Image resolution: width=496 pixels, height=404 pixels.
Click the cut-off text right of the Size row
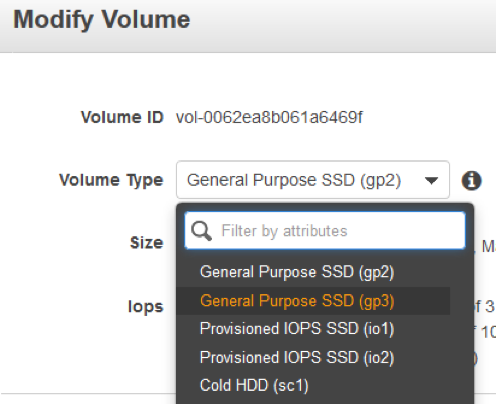[489, 247]
